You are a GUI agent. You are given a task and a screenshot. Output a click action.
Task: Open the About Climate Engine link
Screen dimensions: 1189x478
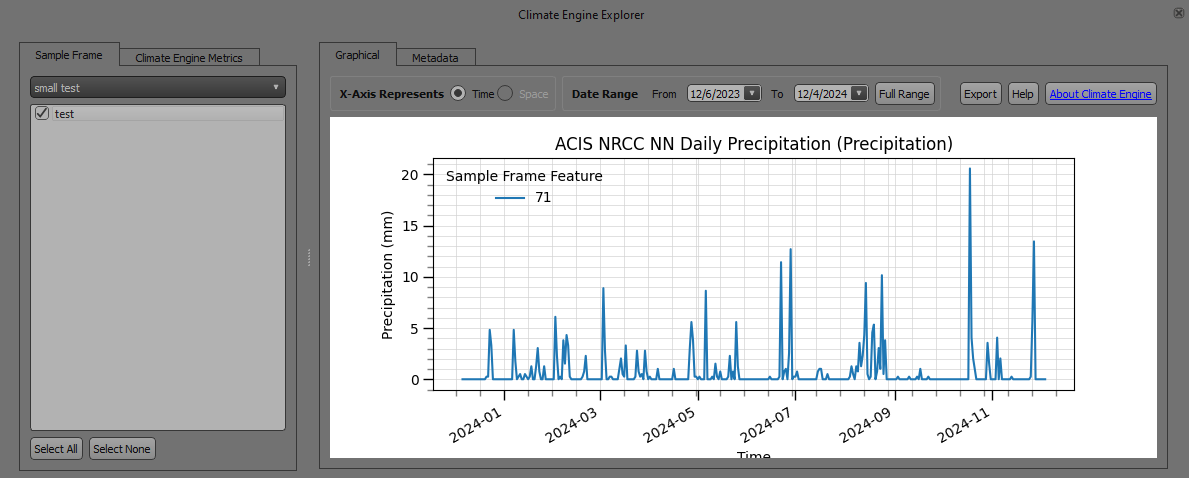1100,94
